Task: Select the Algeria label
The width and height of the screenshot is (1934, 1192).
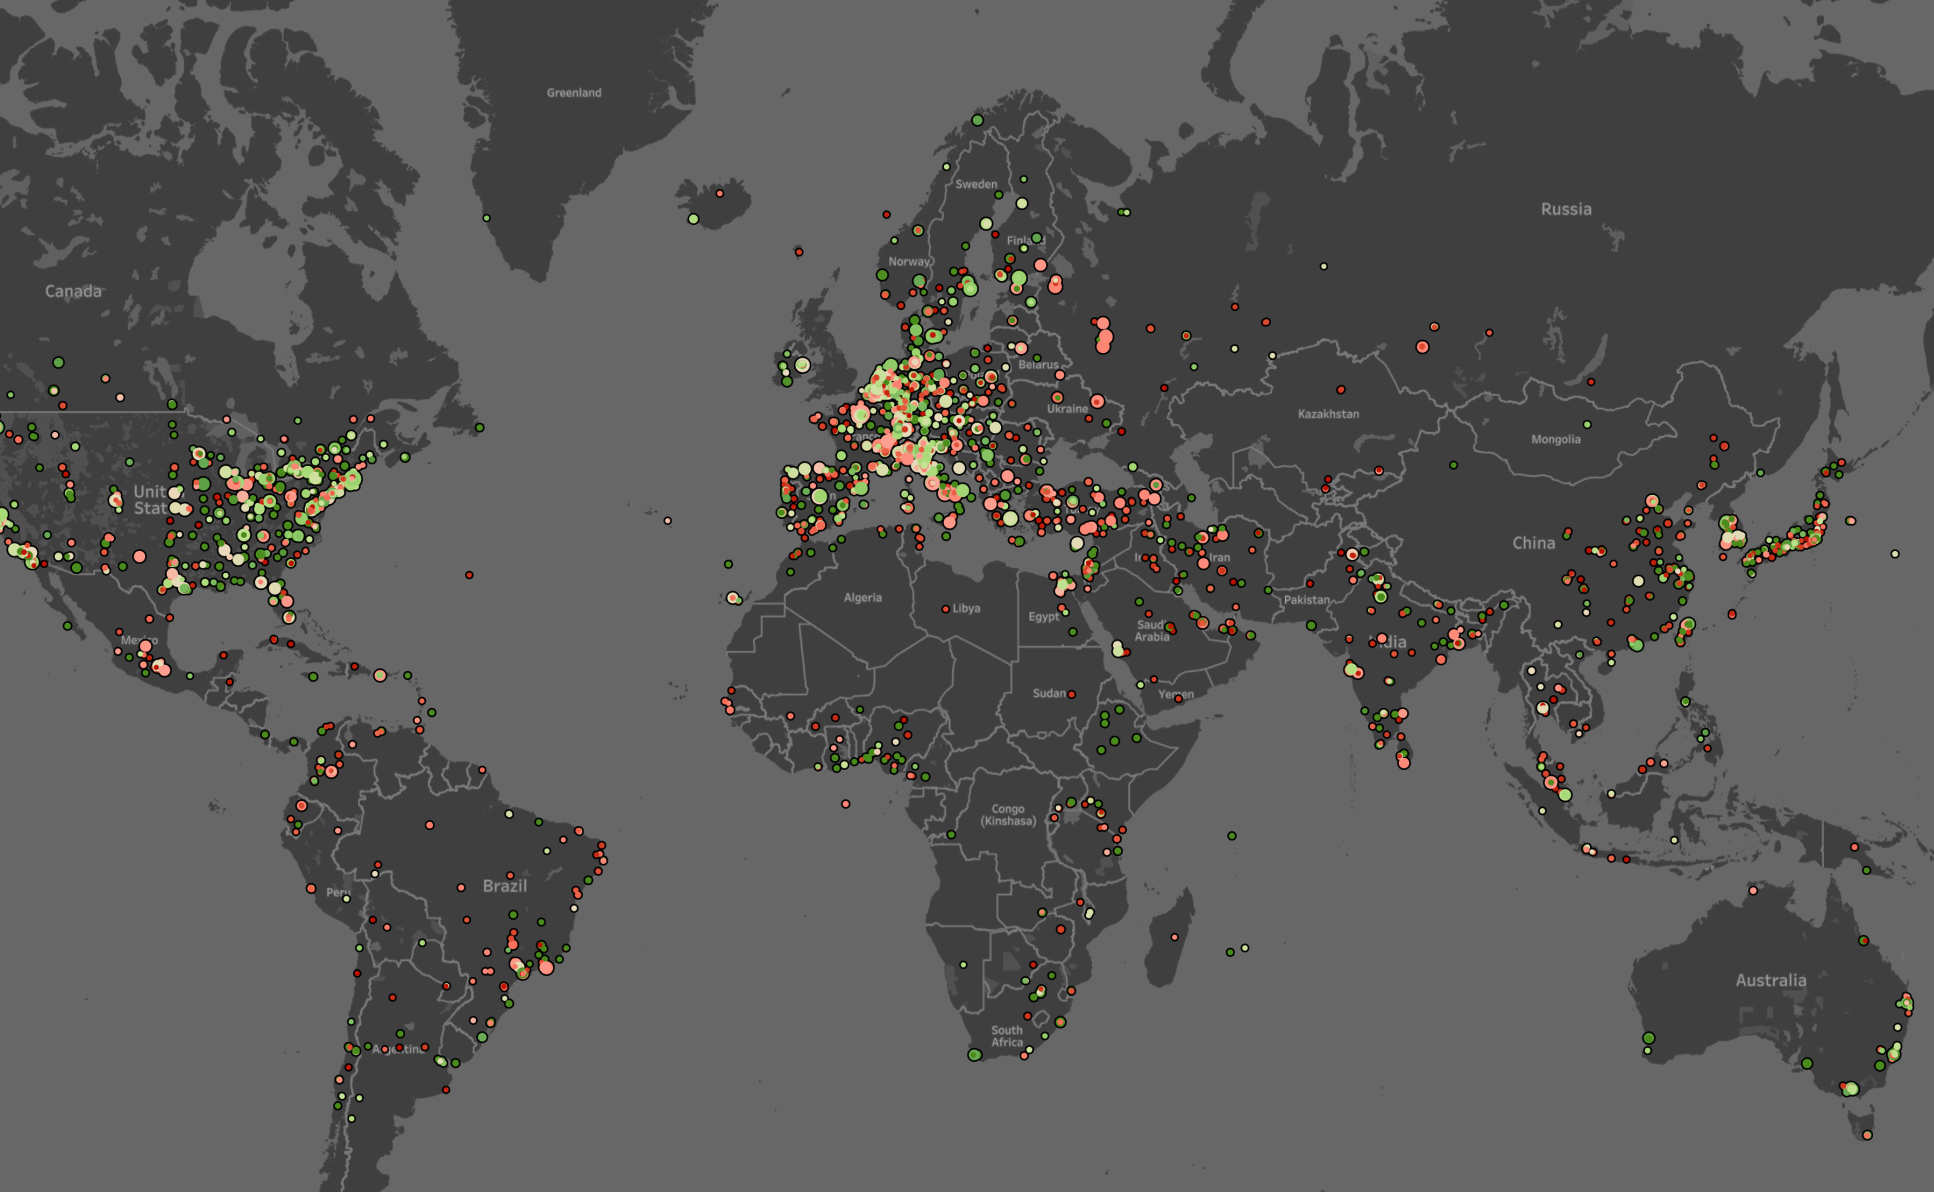Action: (862, 598)
